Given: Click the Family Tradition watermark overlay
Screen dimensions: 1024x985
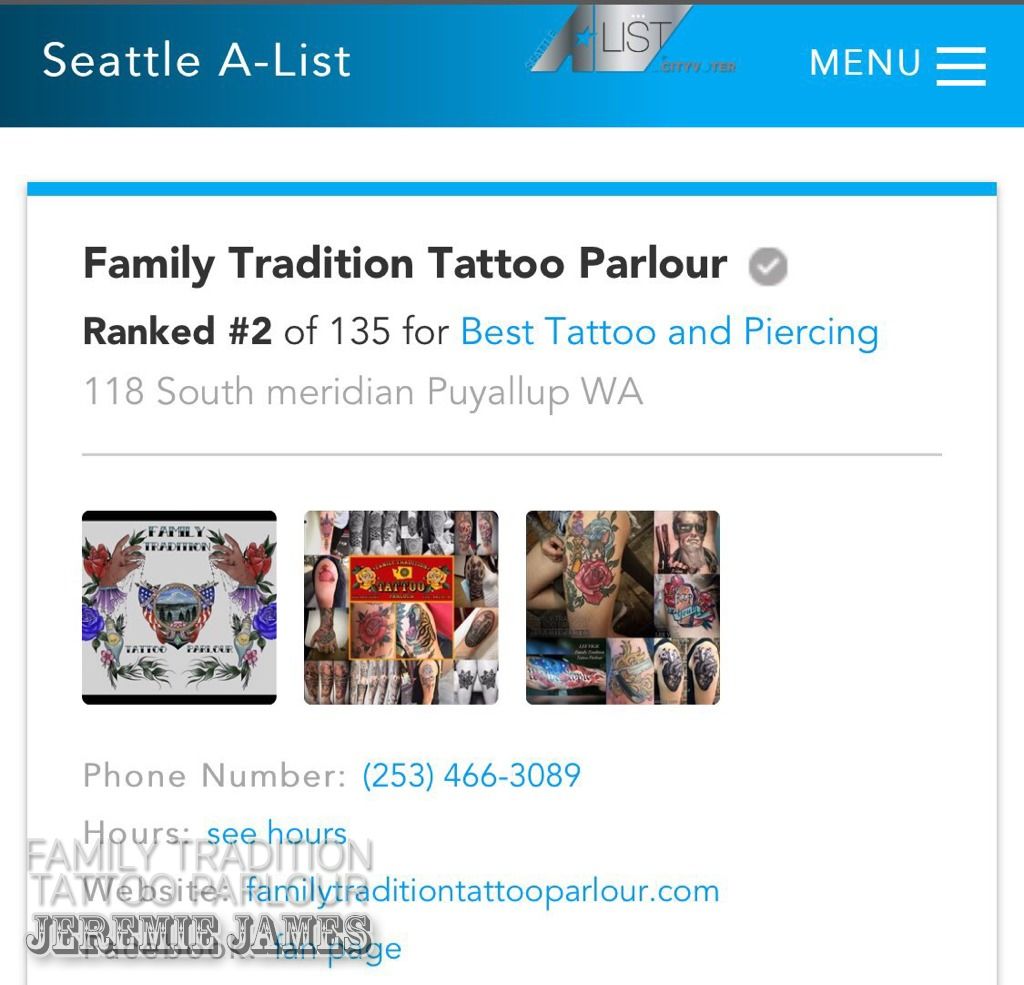Looking at the screenshot, I should [x=200, y=873].
